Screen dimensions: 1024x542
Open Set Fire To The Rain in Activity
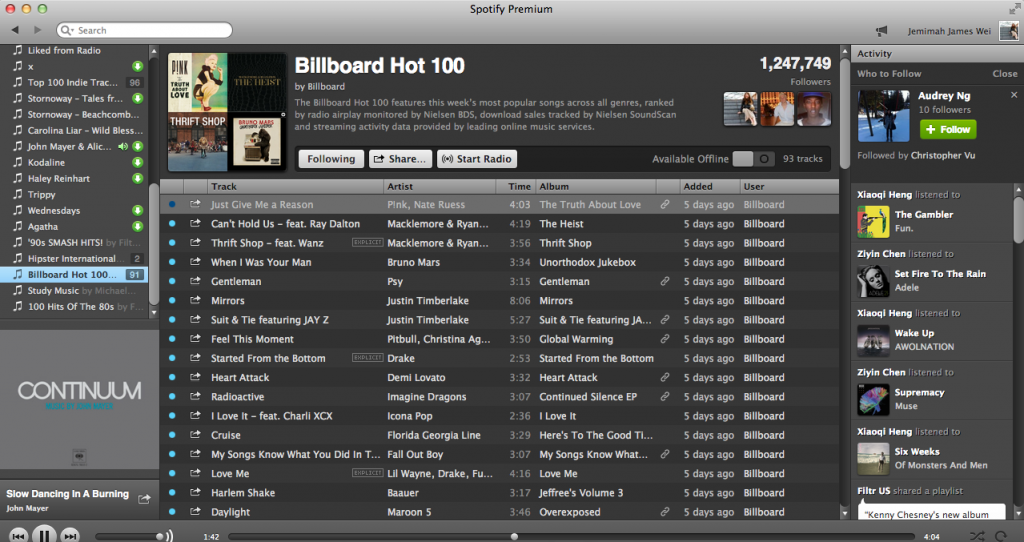[940, 274]
